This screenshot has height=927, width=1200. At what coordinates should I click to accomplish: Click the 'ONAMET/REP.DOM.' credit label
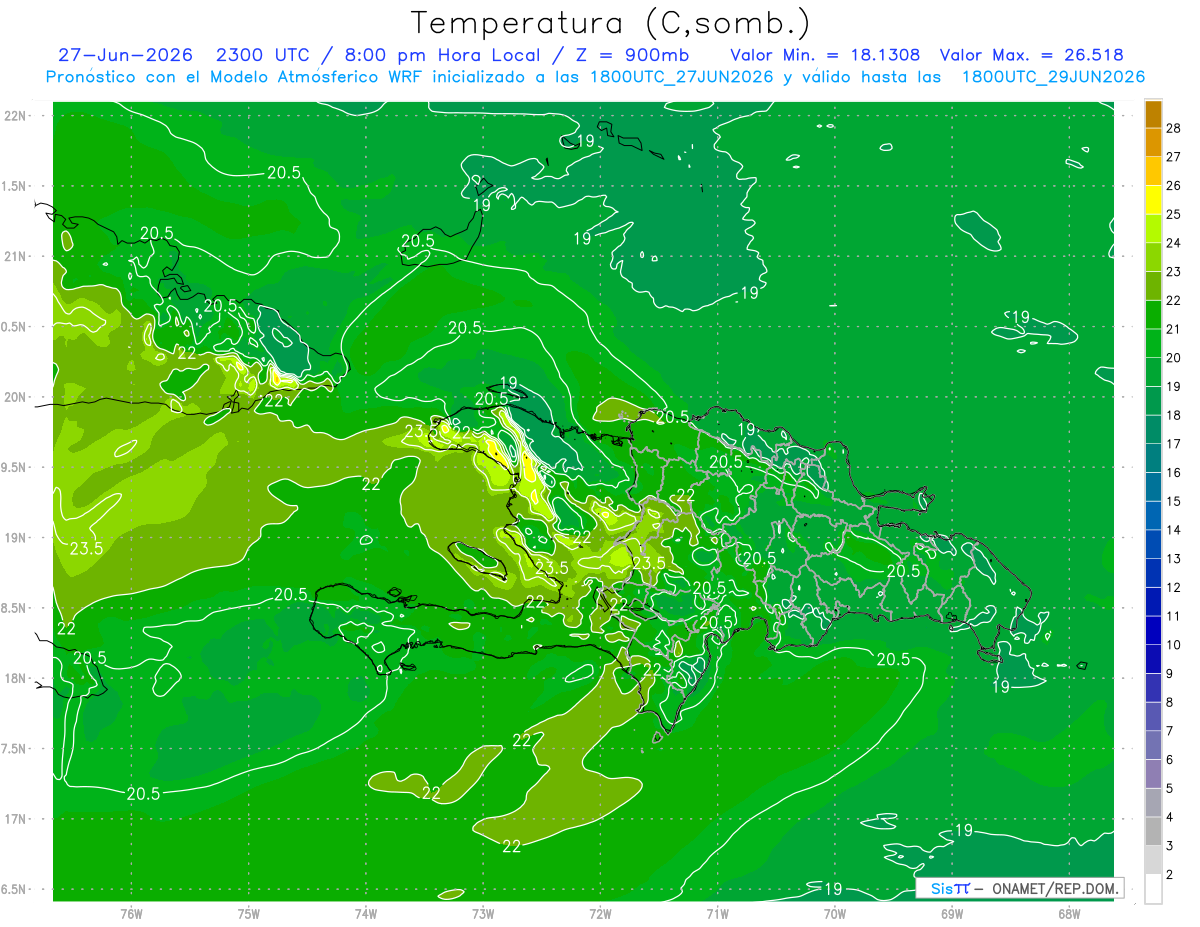coord(1053,888)
